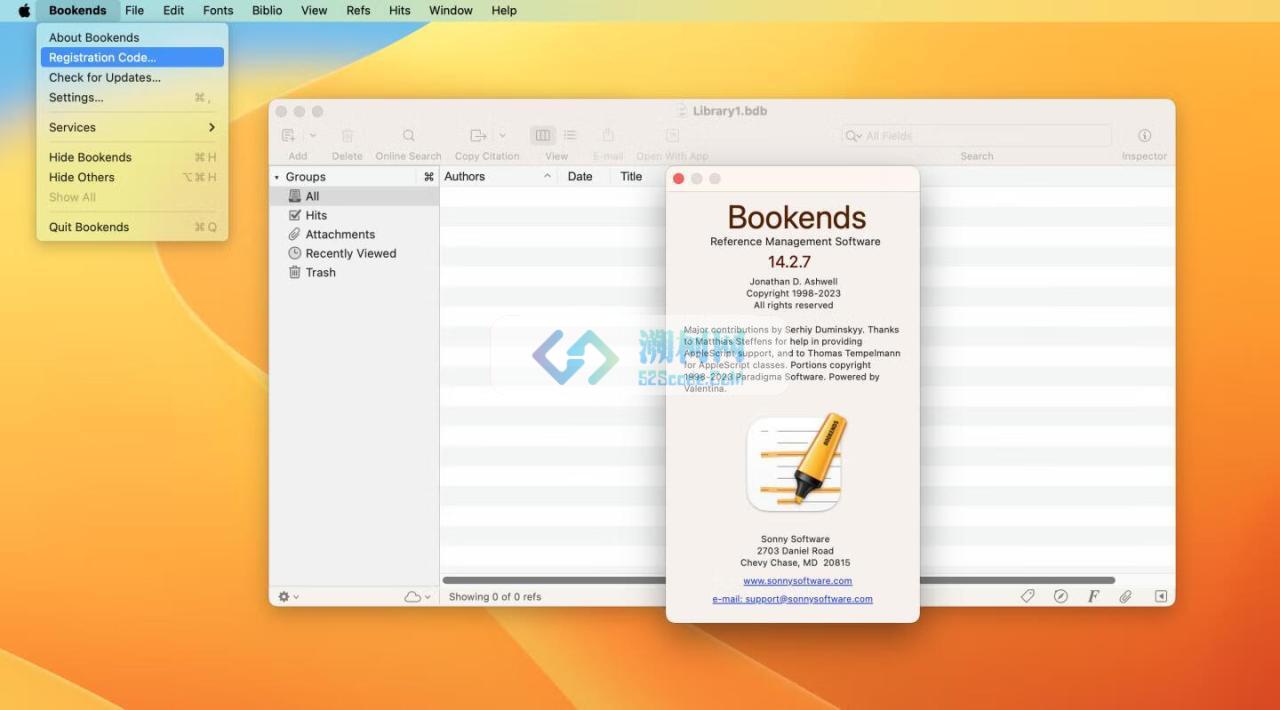The image size is (1280, 710).
Task: Click the Delete trash toolbar icon
Action: [347, 135]
